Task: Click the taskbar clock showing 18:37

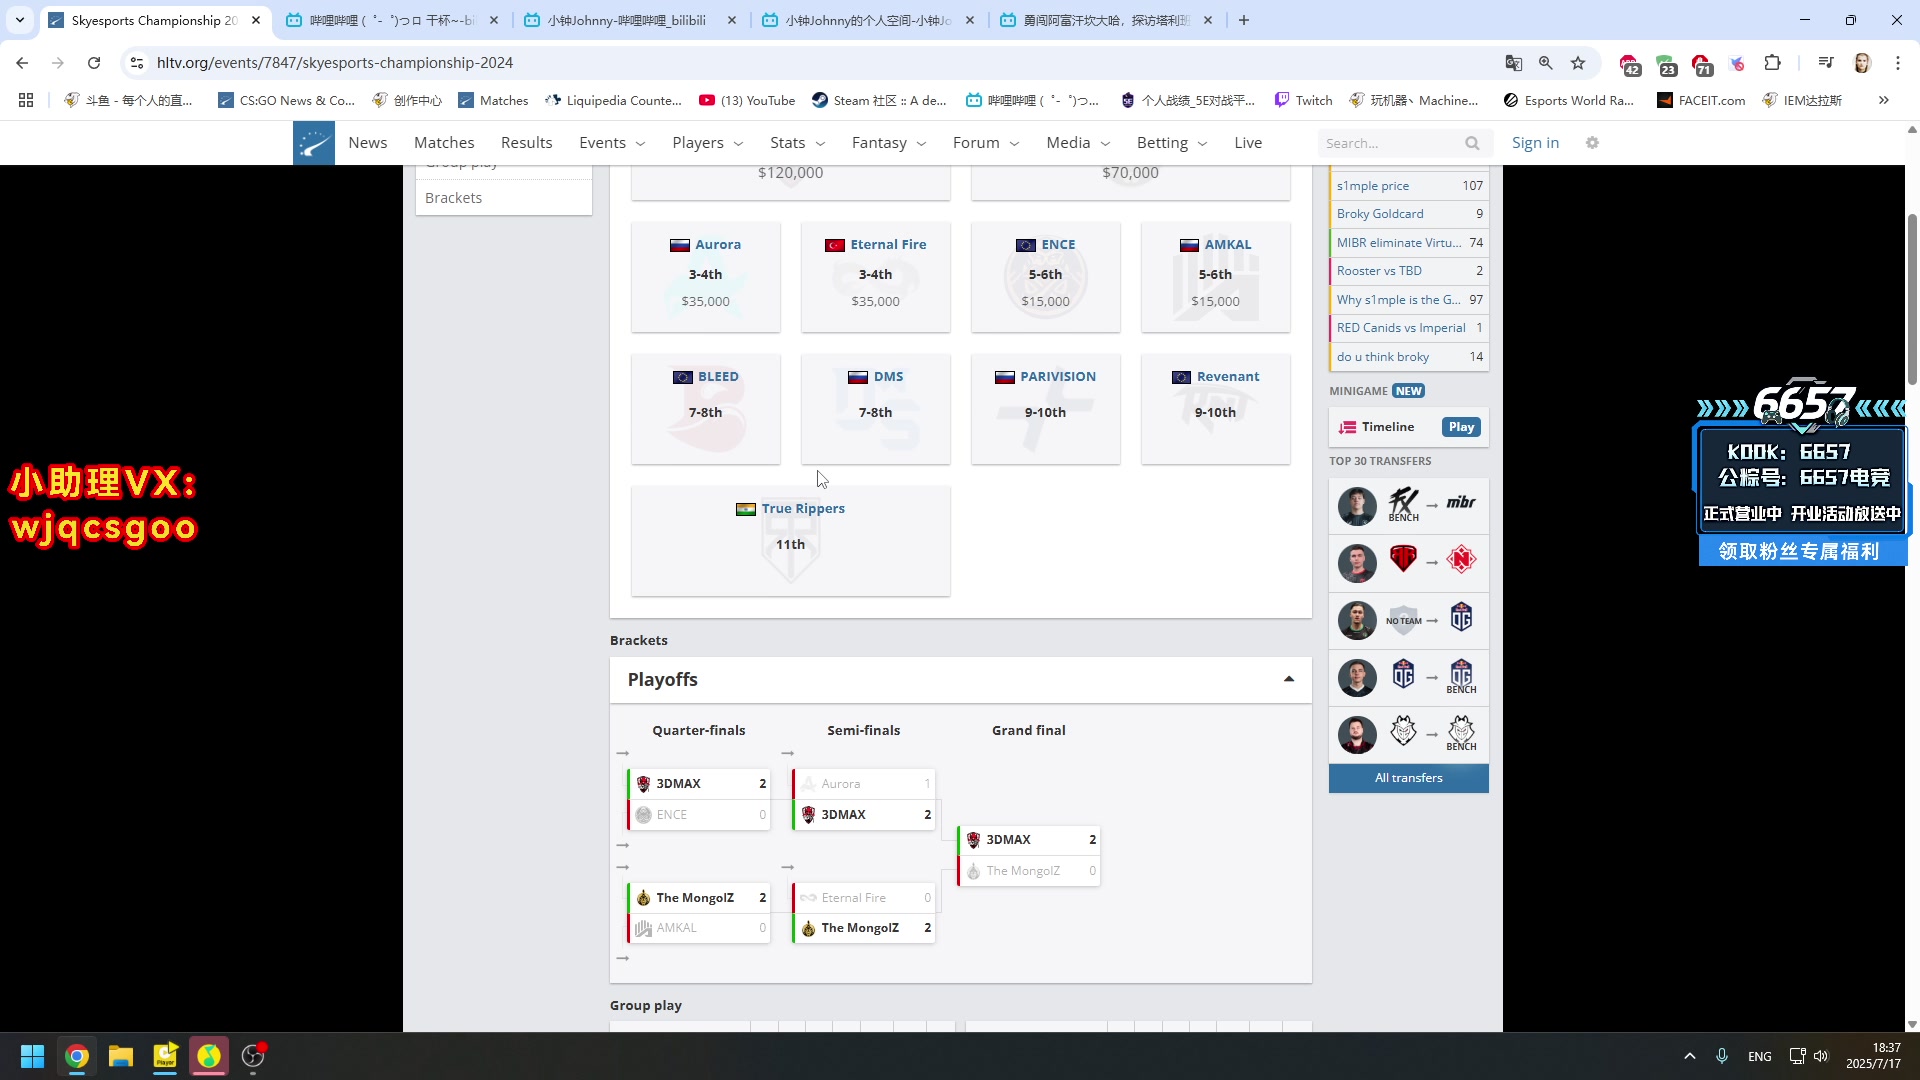Action: pyautogui.click(x=1873, y=1056)
